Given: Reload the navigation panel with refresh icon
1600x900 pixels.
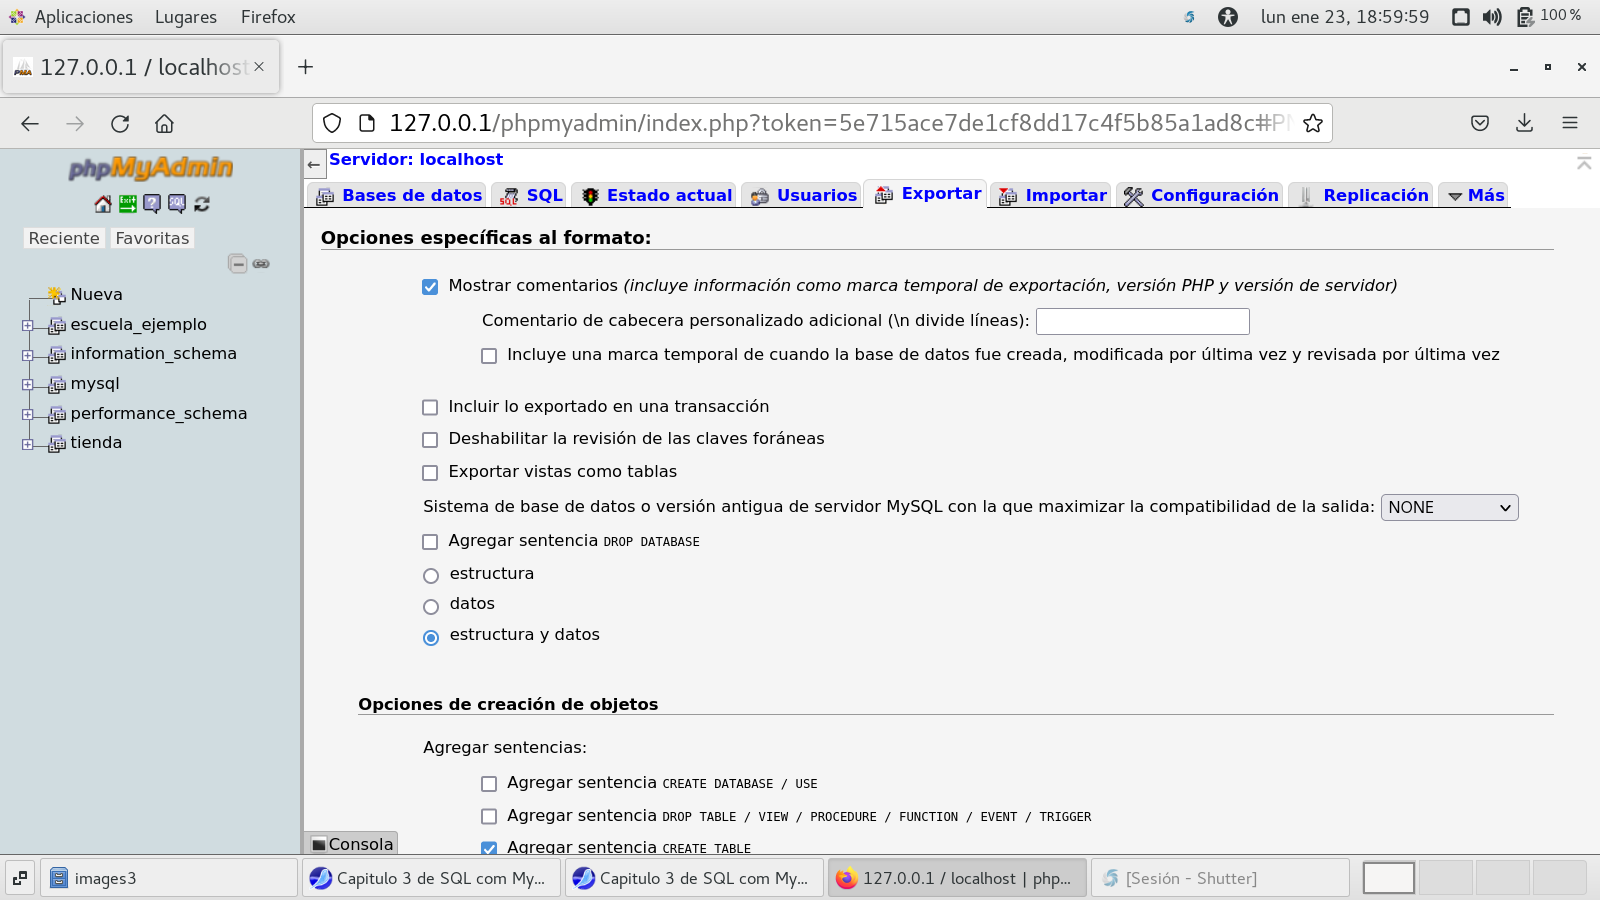Looking at the screenshot, I should click(x=202, y=204).
